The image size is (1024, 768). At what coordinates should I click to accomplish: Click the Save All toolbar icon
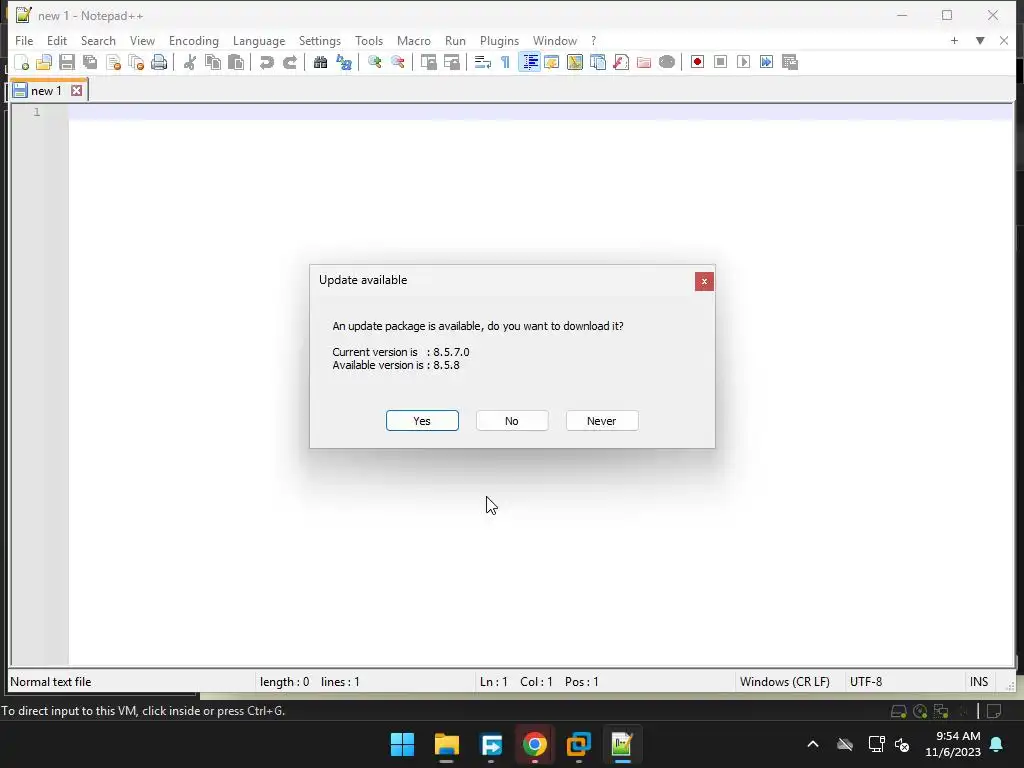click(90, 62)
